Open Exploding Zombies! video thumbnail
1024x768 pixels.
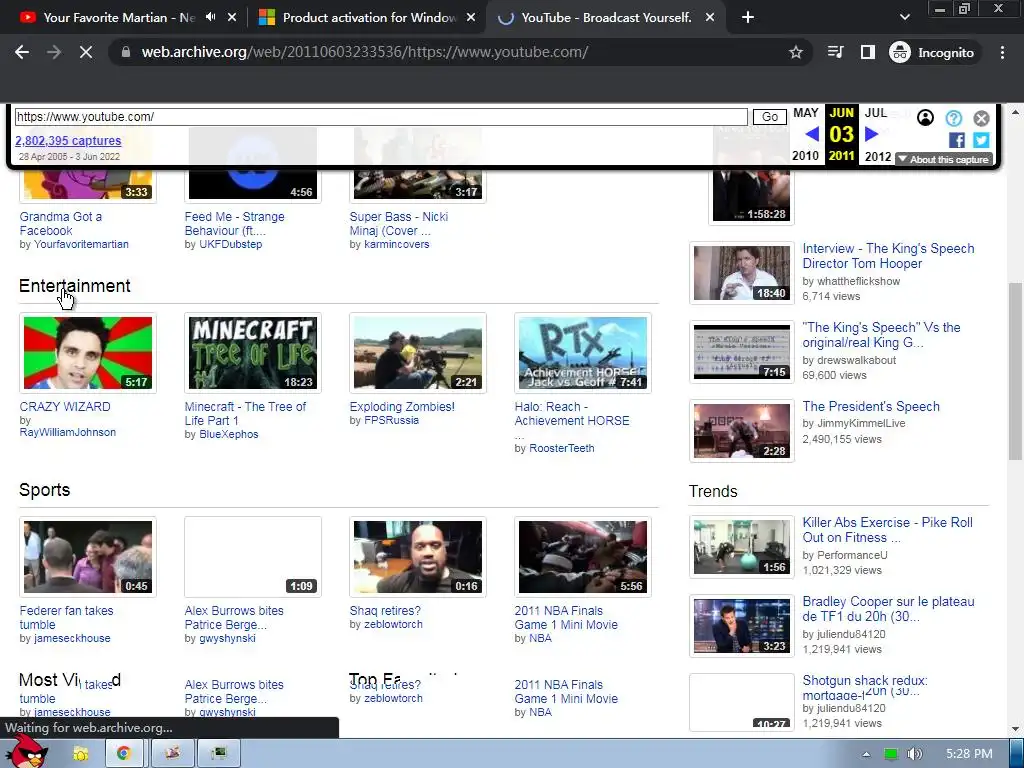pos(418,353)
